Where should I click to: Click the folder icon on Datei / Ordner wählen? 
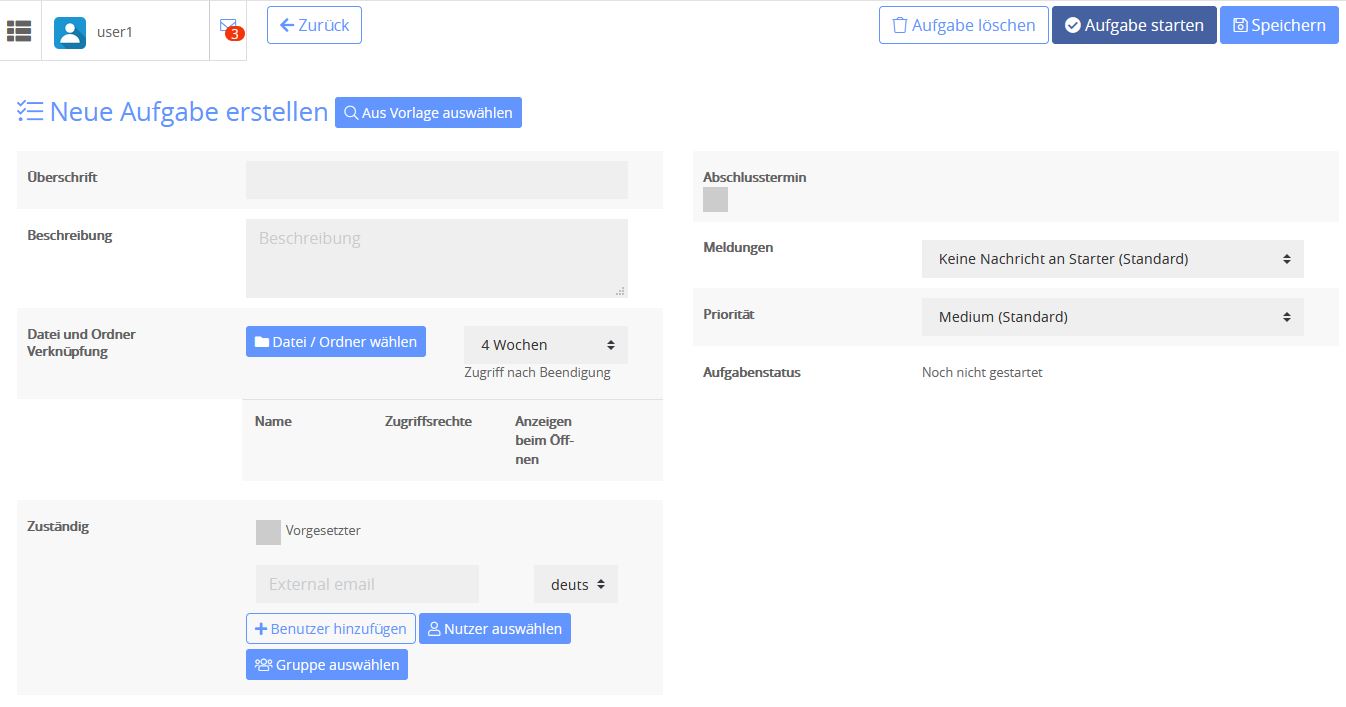click(x=261, y=341)
